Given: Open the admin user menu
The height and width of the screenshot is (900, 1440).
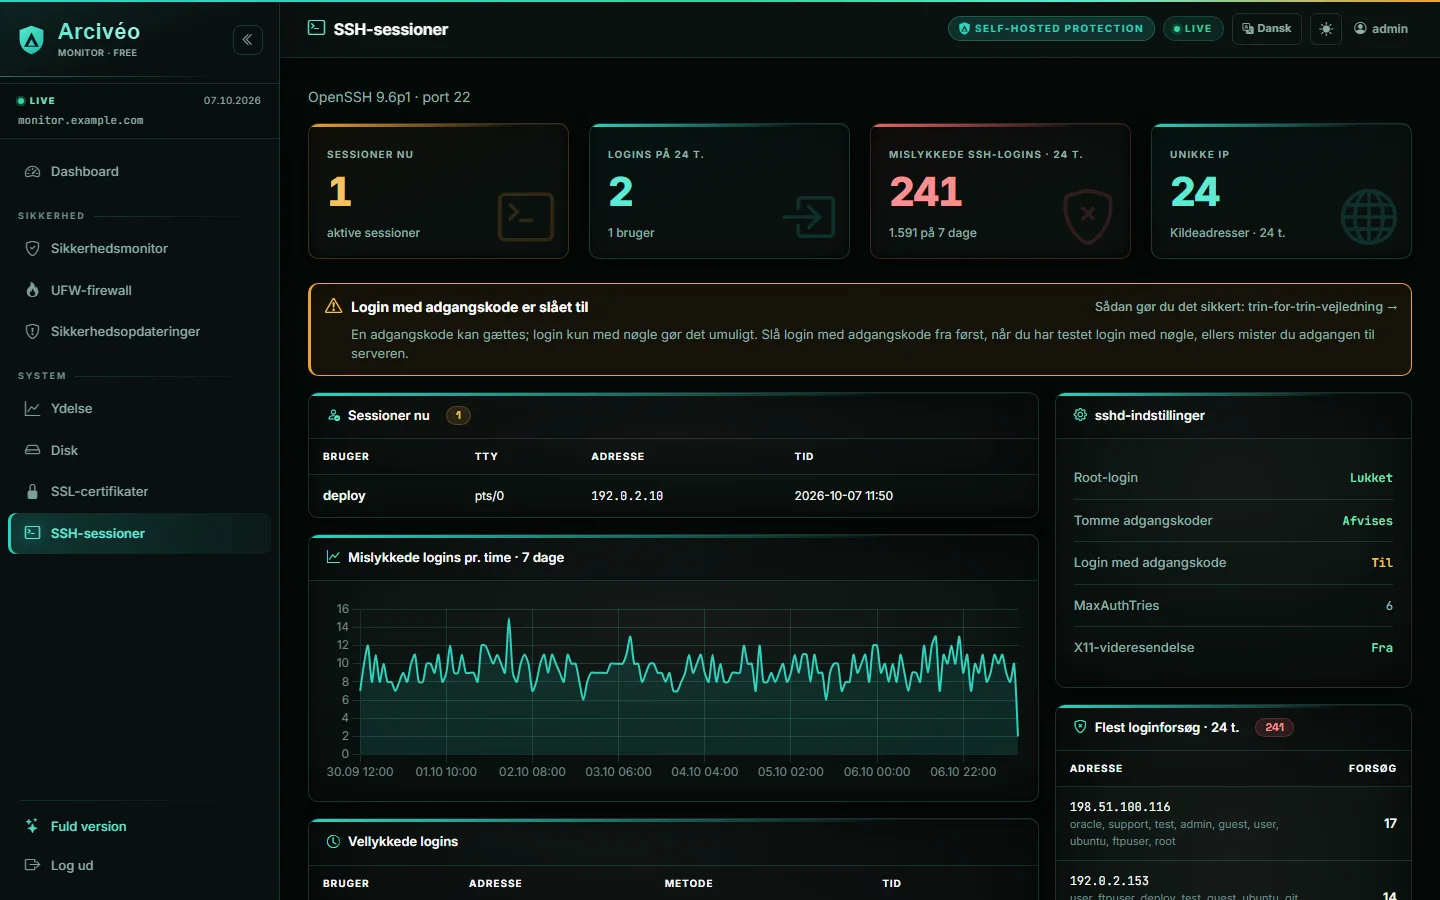Looking at the screenshot, I should point(1381,29).
